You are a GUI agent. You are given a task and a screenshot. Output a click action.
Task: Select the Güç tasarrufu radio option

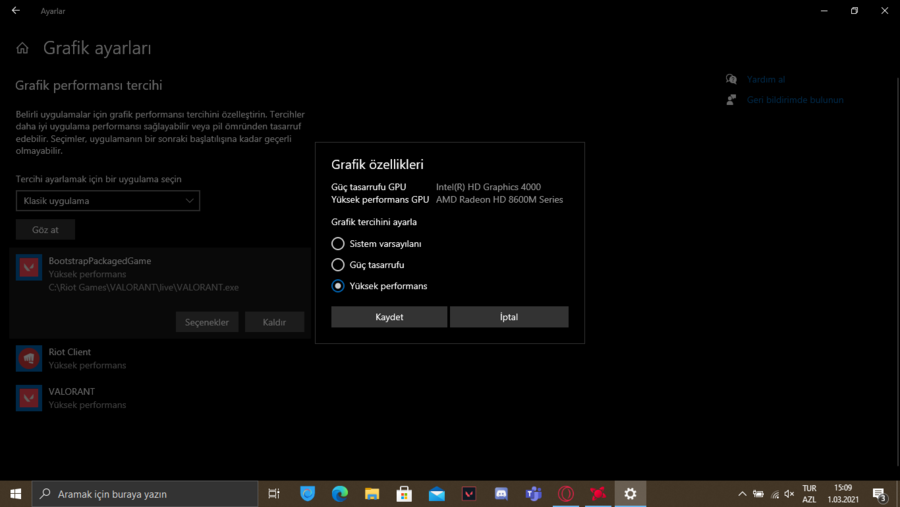tap(338, 265)
